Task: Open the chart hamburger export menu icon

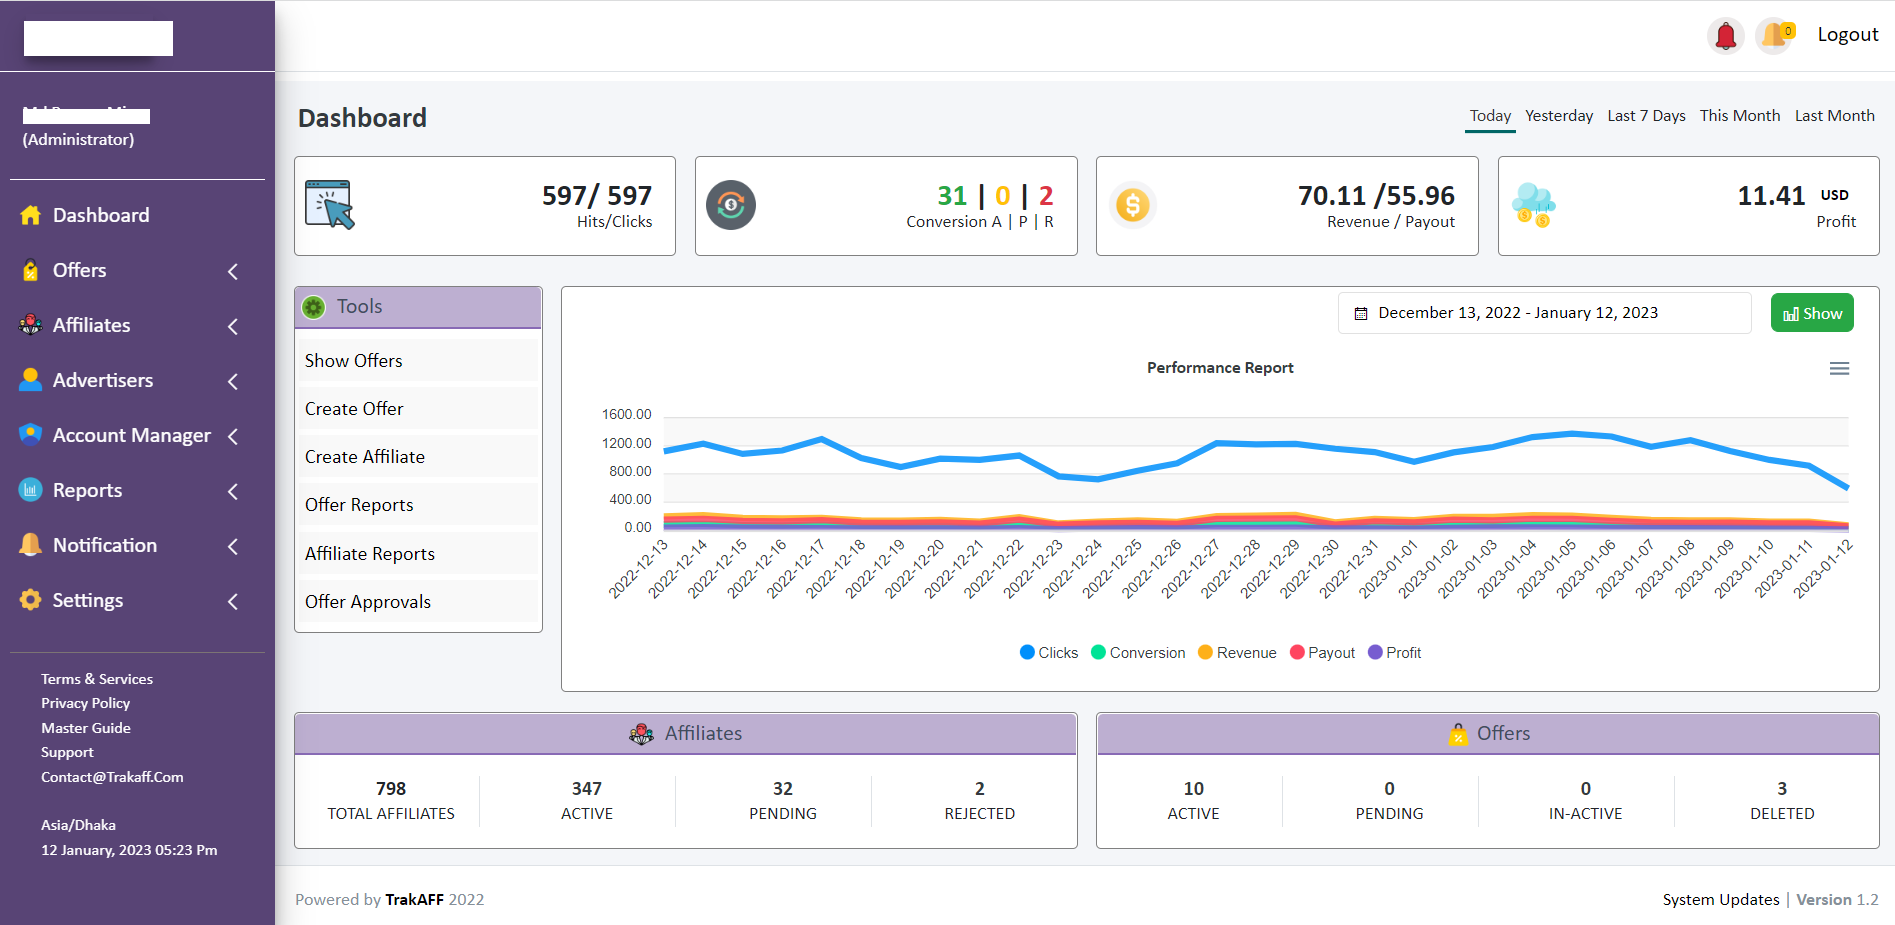Action: click(1839, 368)
